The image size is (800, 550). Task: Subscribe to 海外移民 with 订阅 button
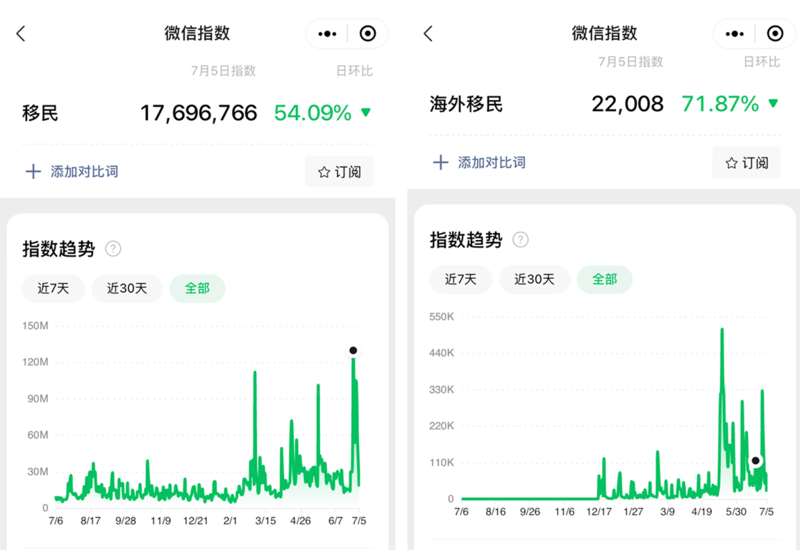(746, 162)
